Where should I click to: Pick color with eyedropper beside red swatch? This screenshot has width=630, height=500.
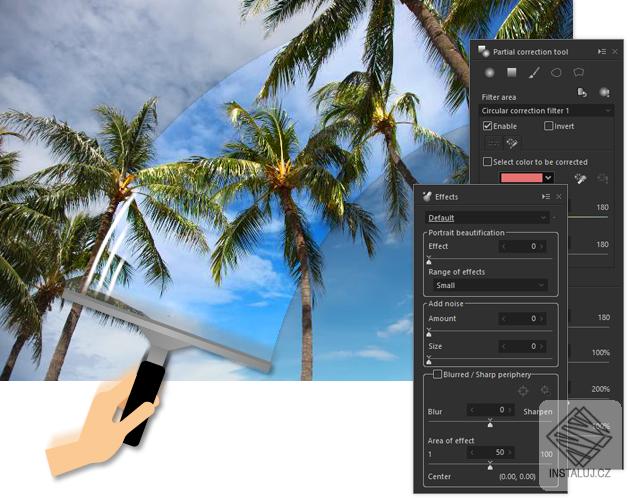tap(580, 178)
